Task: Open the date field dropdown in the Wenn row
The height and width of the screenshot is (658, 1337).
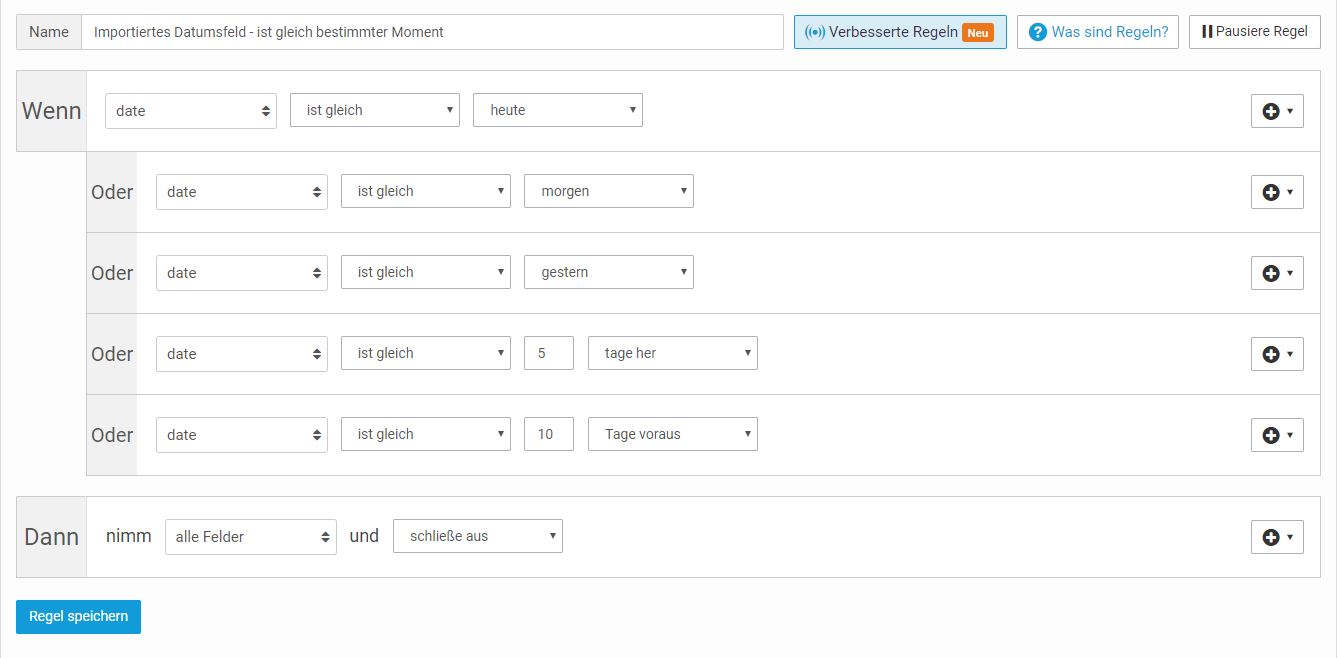Action: (191, 111)
